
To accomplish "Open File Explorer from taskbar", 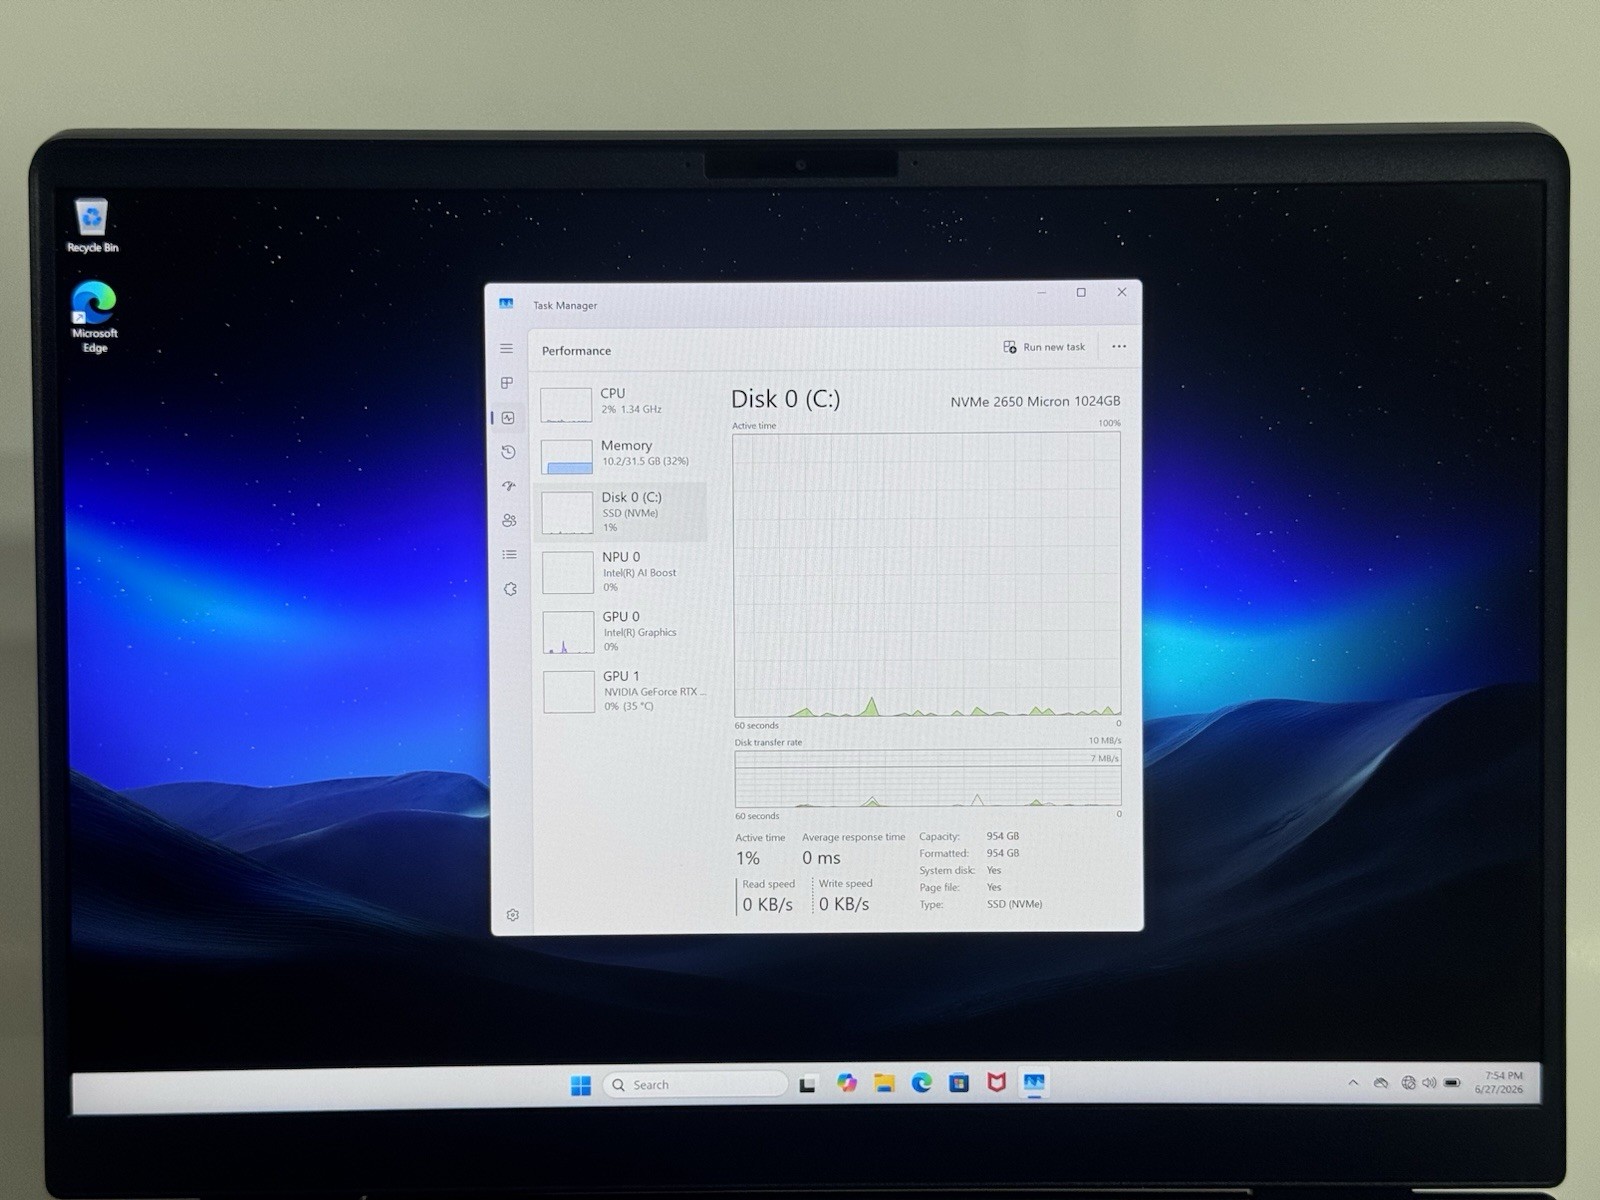I will click(x=884, y=1083).
